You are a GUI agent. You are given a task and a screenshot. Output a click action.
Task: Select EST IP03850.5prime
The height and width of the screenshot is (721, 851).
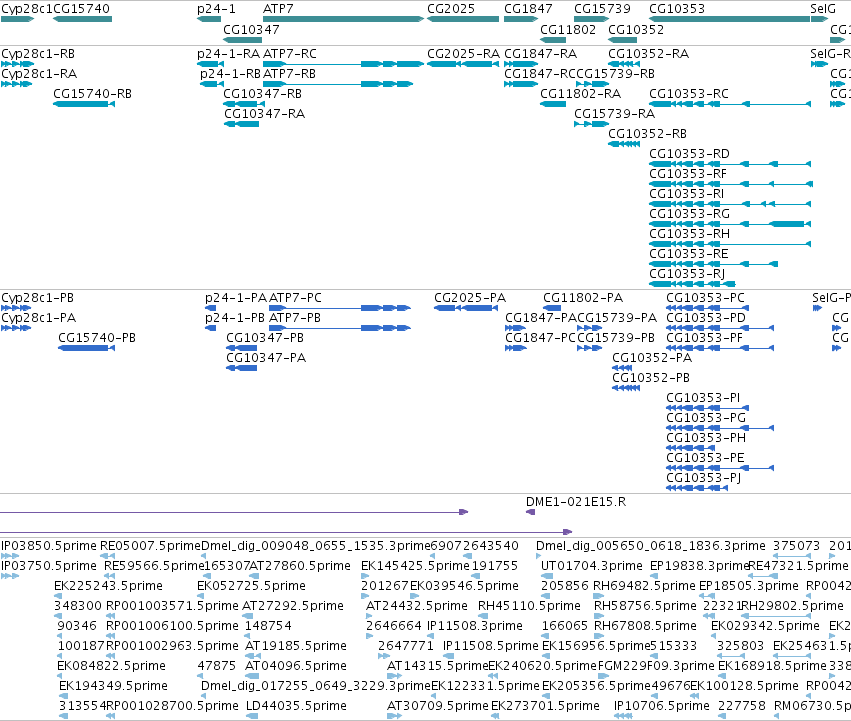pyautogui.click(x=10, y=556)
